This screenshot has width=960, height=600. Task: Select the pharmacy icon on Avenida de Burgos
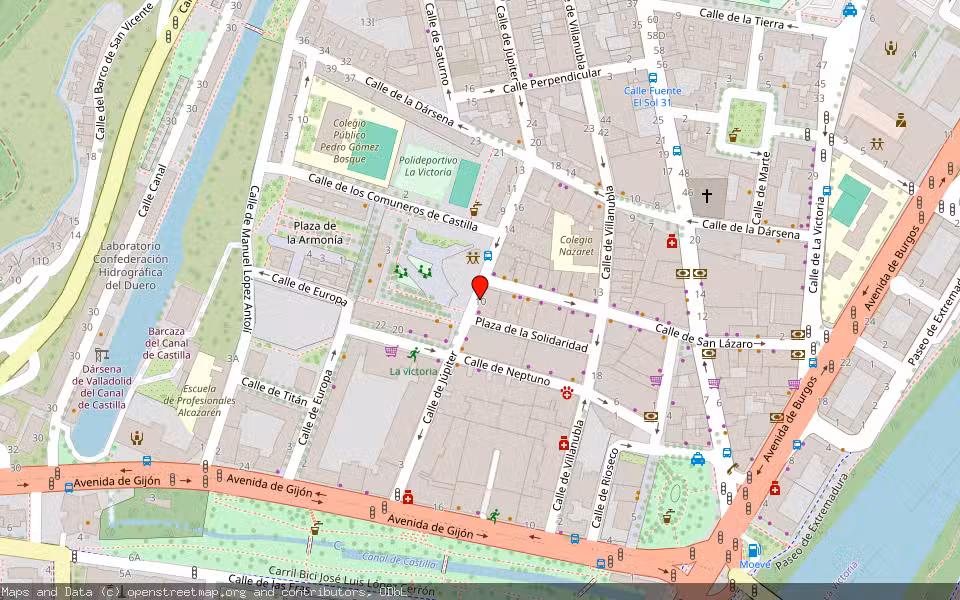tap(774, 488)
